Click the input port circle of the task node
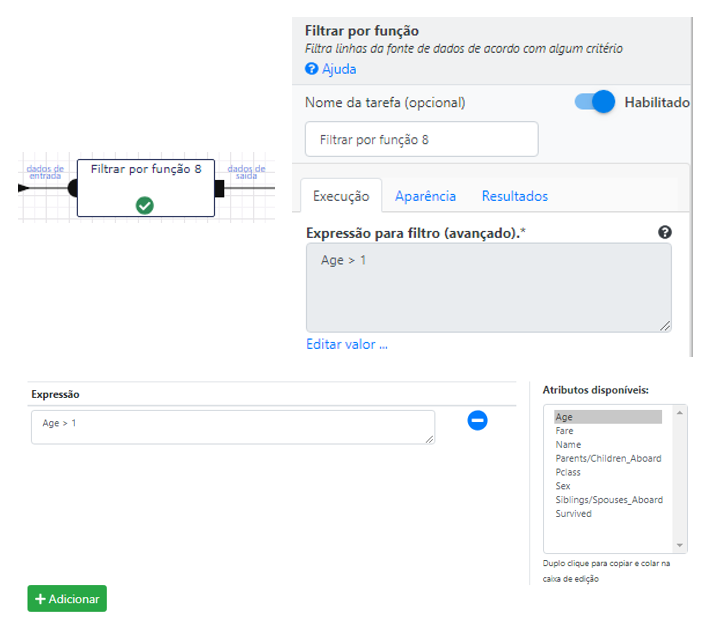 tap(73, 188)
